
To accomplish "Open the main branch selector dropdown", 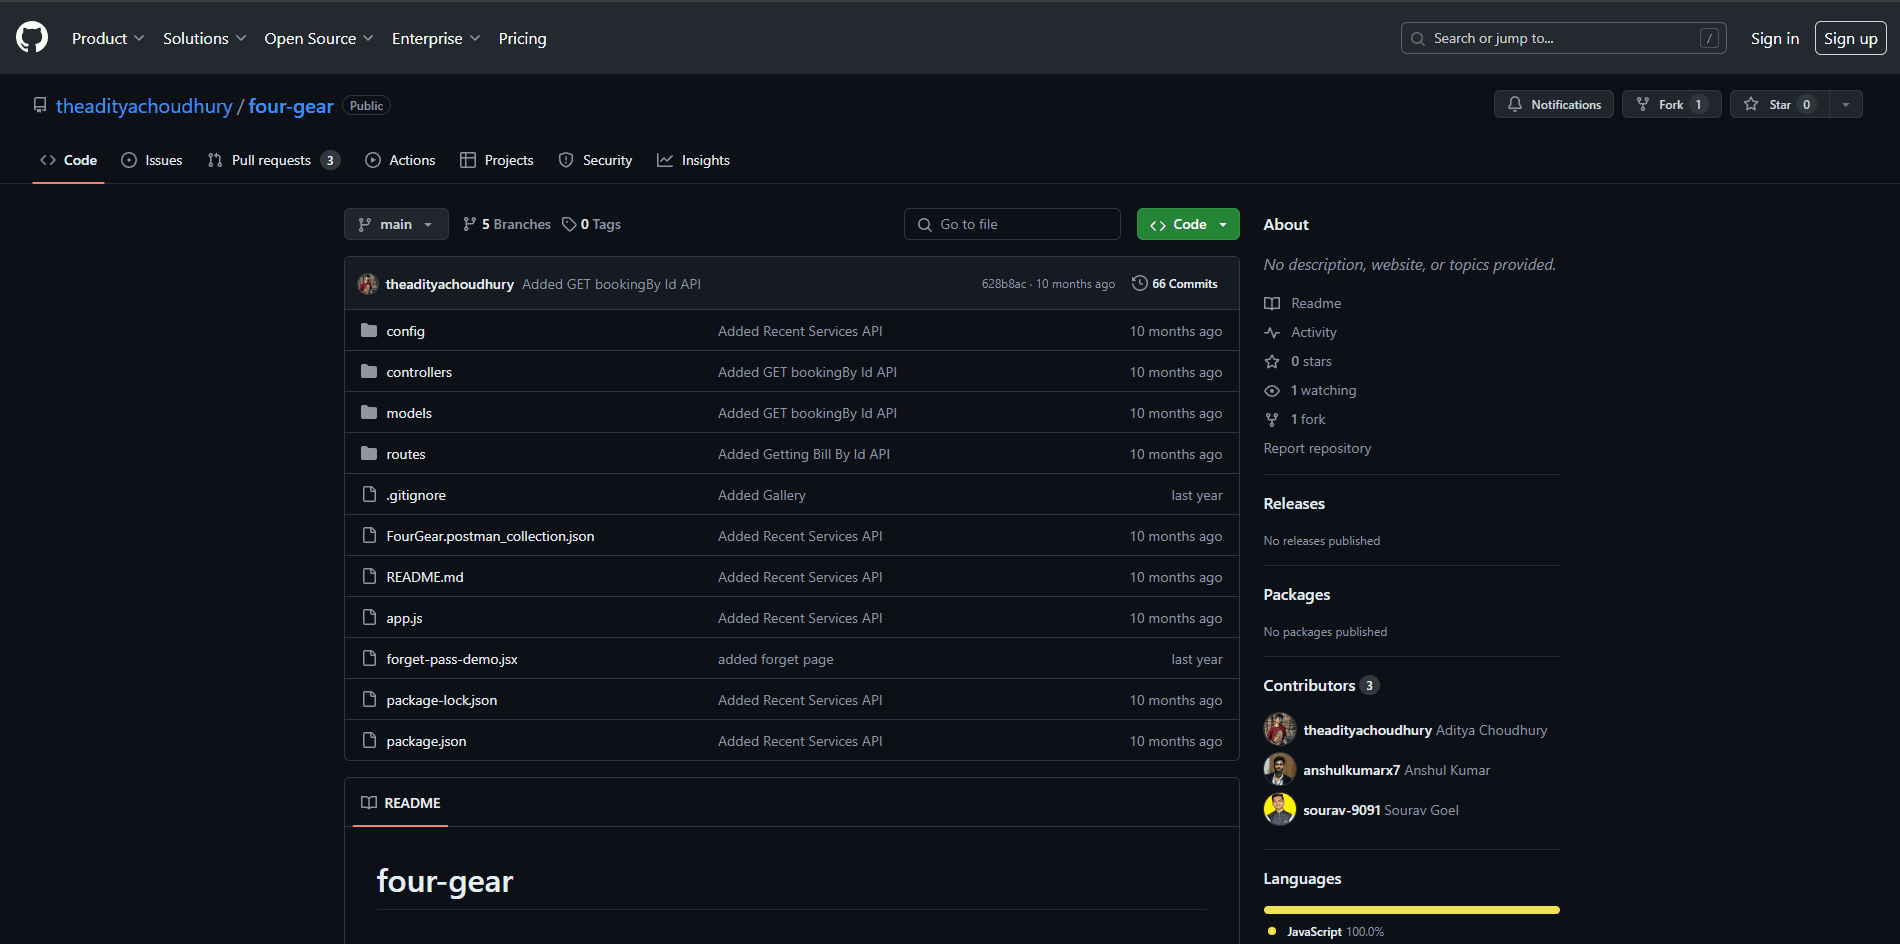I will coord(396,224).
